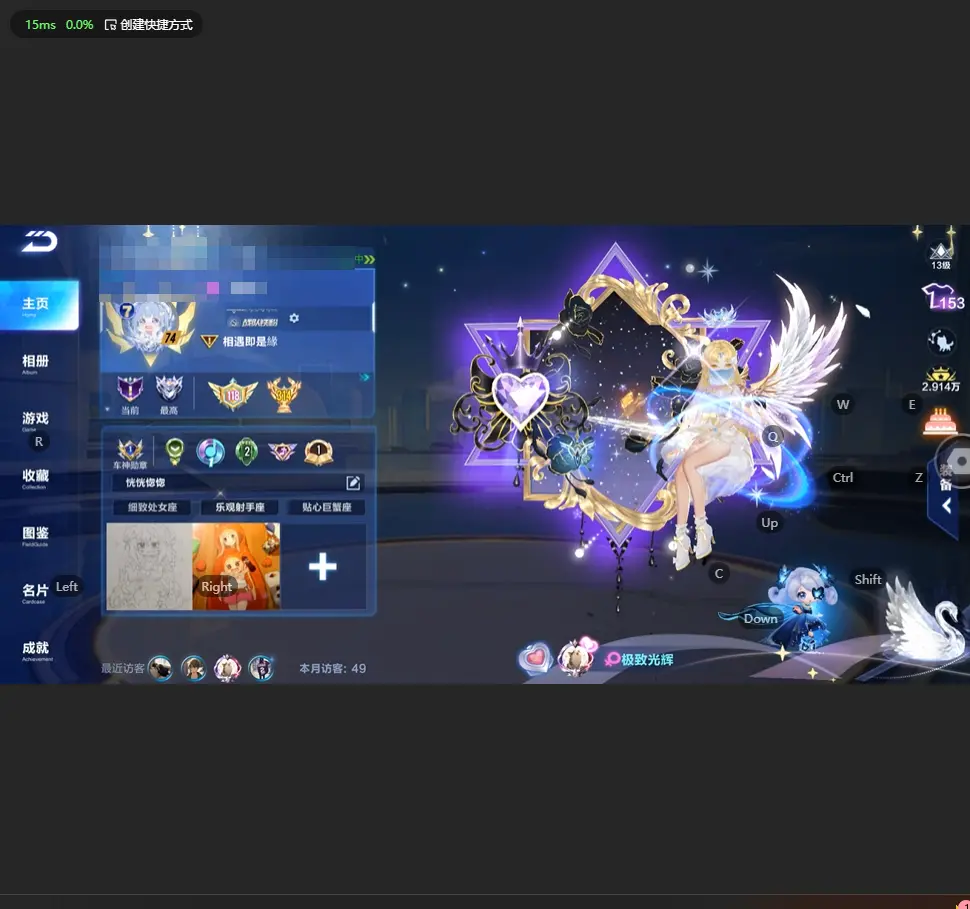Open the 图鉴 FieldGuide tab

click(35, 535)
